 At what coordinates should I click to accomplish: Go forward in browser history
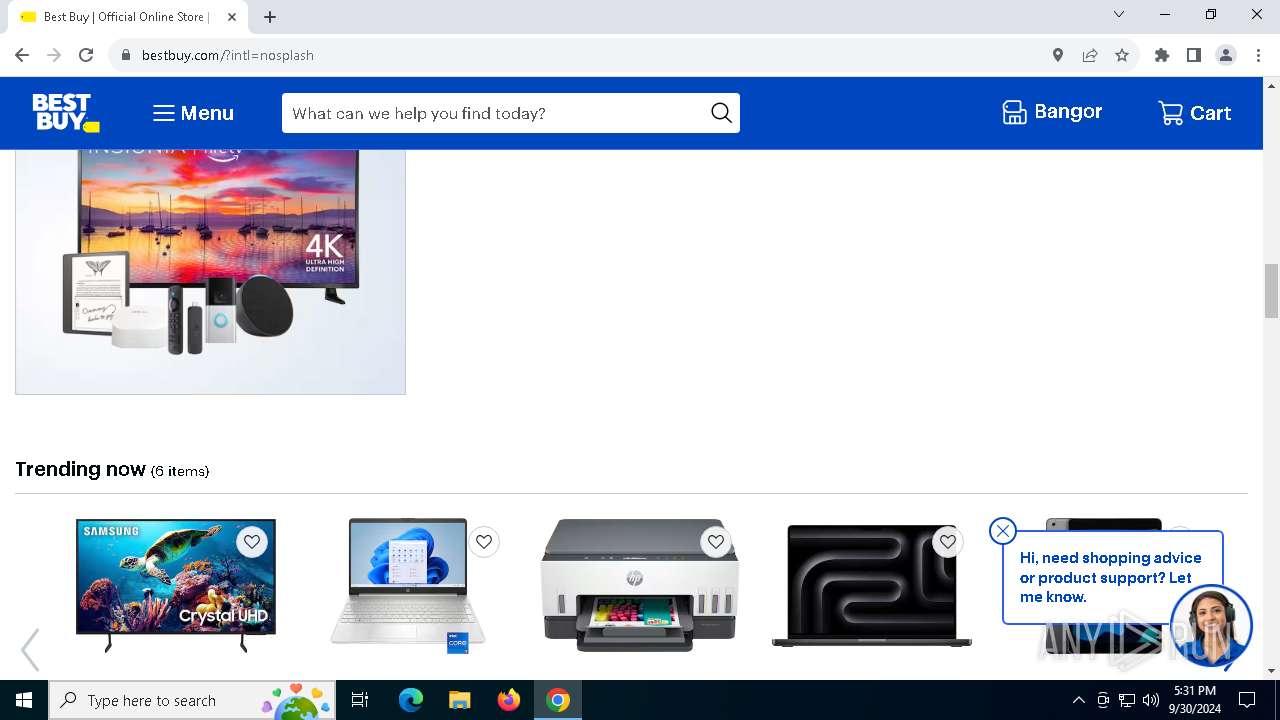point(54,55)
